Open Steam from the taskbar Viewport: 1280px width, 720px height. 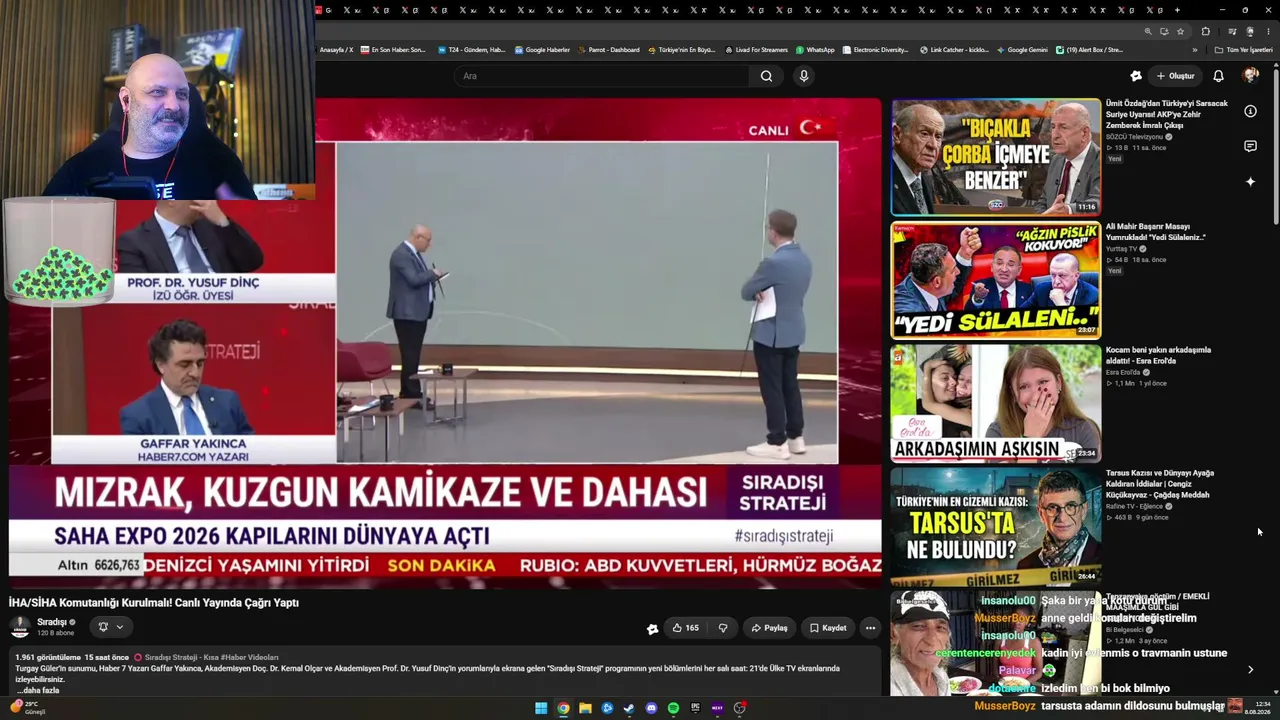(629, 708)
